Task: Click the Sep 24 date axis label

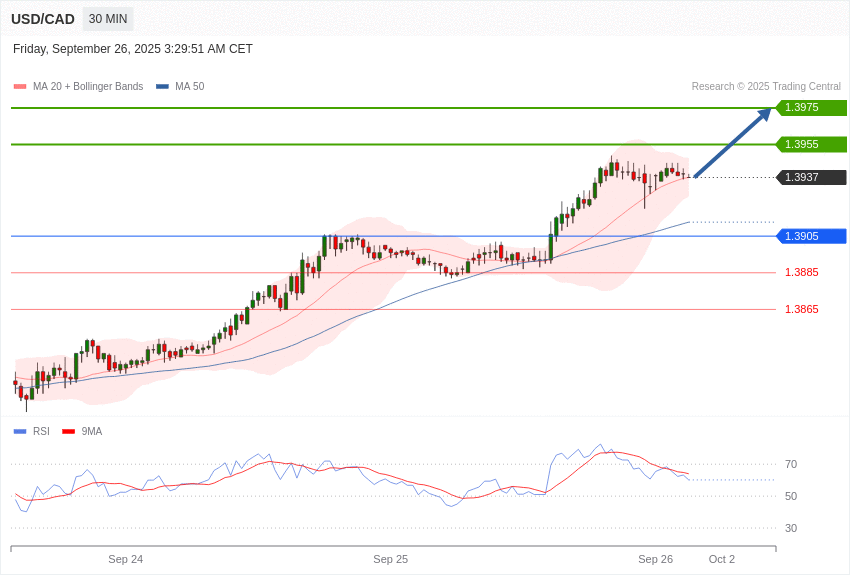Action: pos(126,559)
